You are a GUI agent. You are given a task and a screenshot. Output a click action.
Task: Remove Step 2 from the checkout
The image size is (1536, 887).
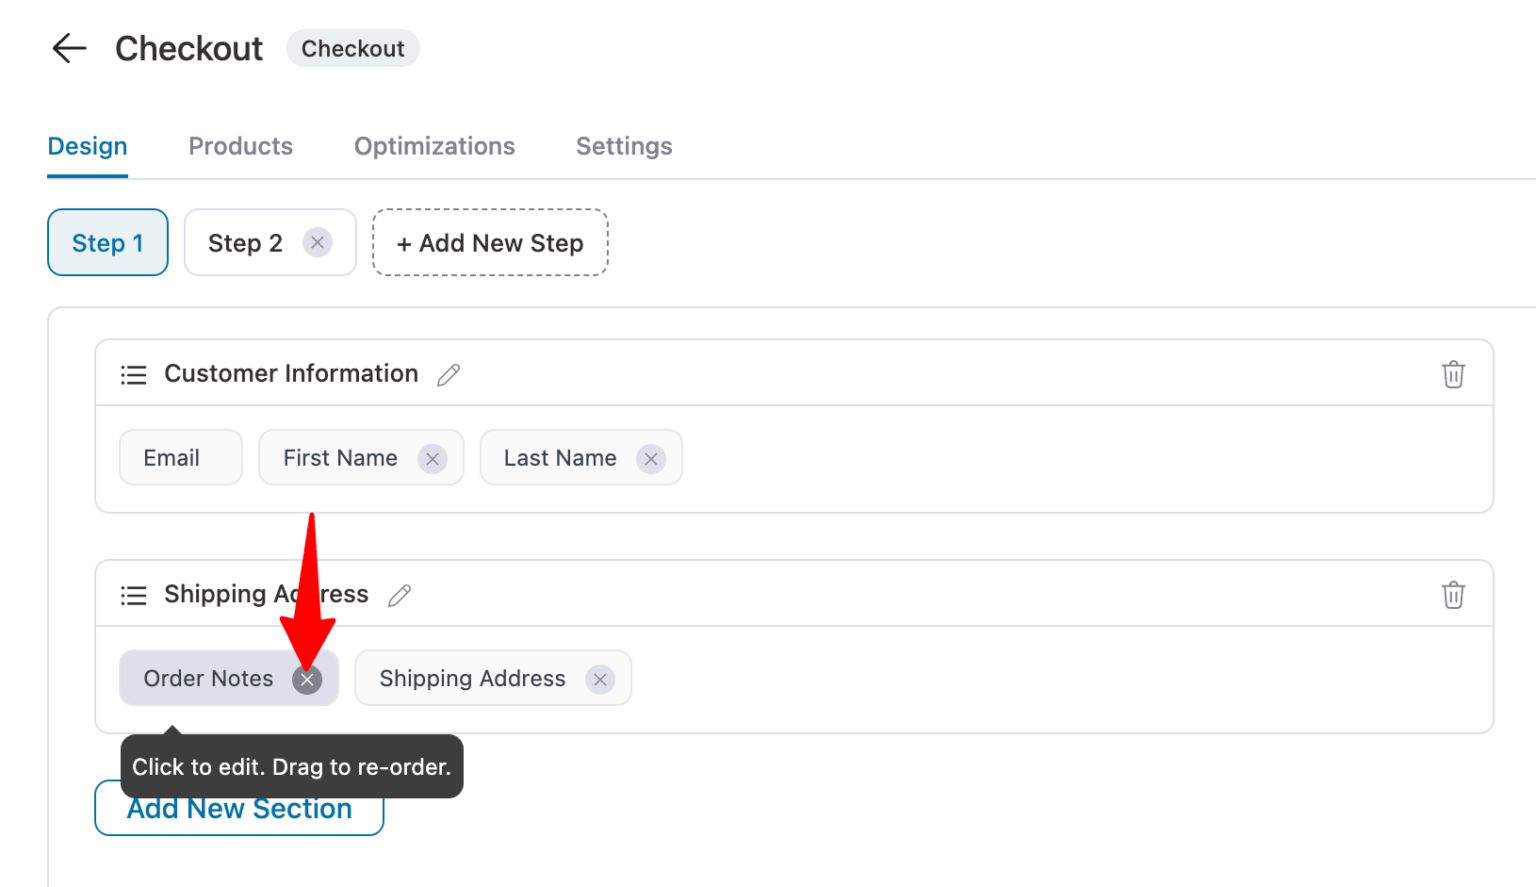pos(317,242)
